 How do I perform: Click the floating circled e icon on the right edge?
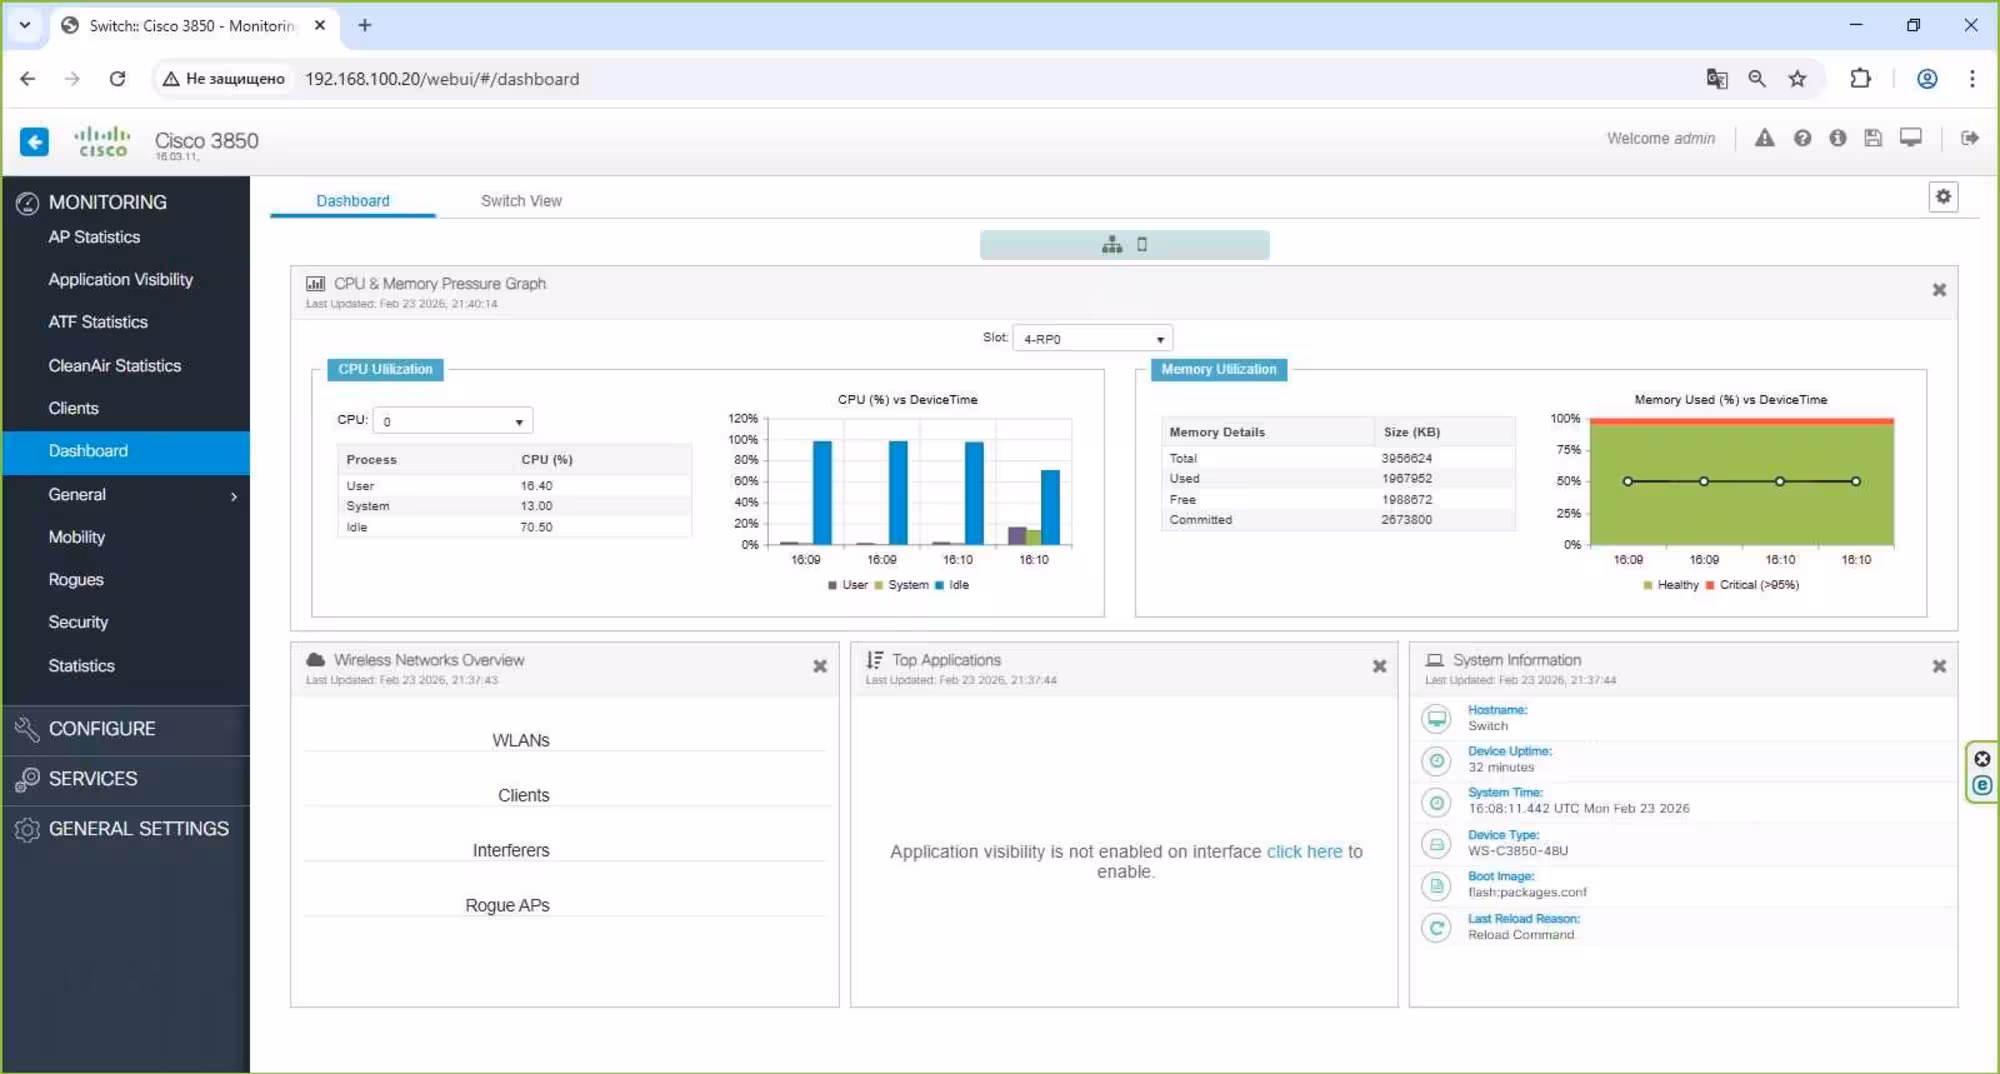1982,786
